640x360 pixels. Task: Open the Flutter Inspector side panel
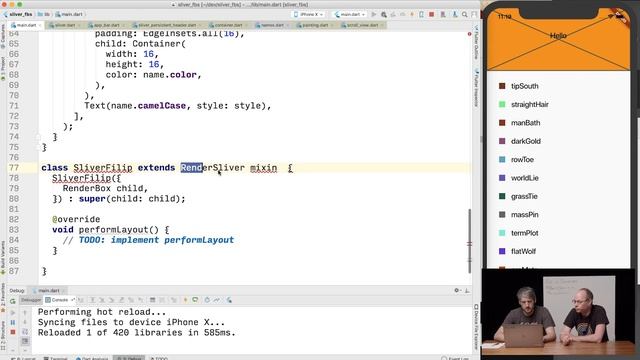(476, 88)
